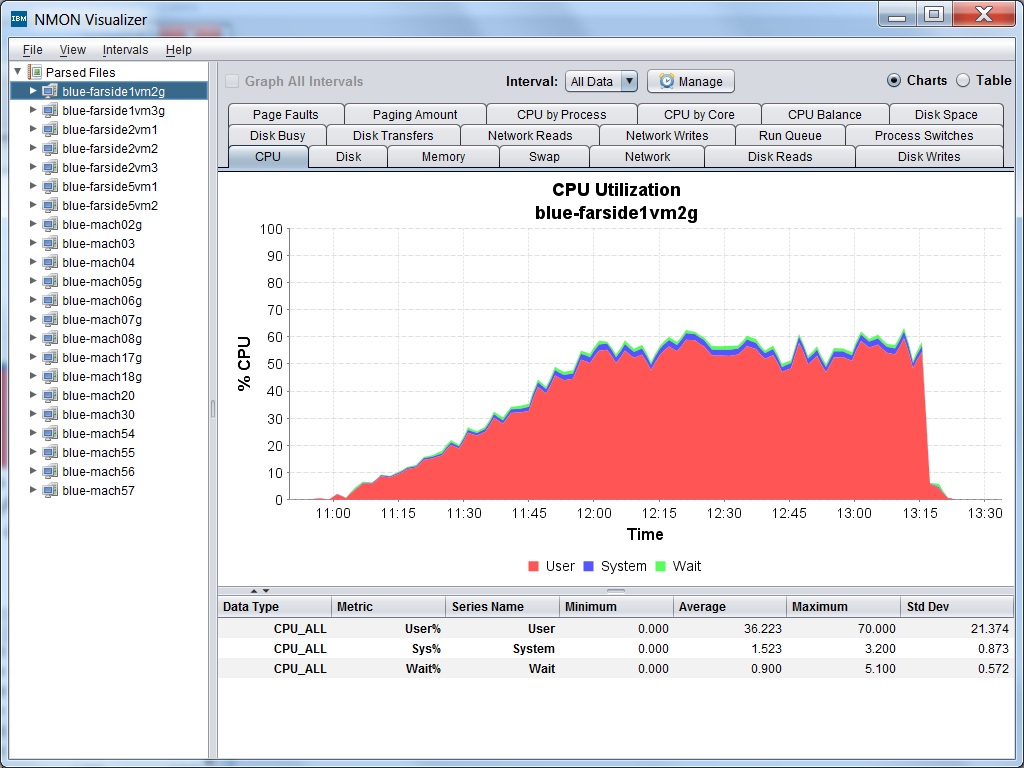The width and height of the screenshot is (1024, 768).
Task: Click the computer icon beside blue-farside5vm2
Action: (x=50, y=206)
